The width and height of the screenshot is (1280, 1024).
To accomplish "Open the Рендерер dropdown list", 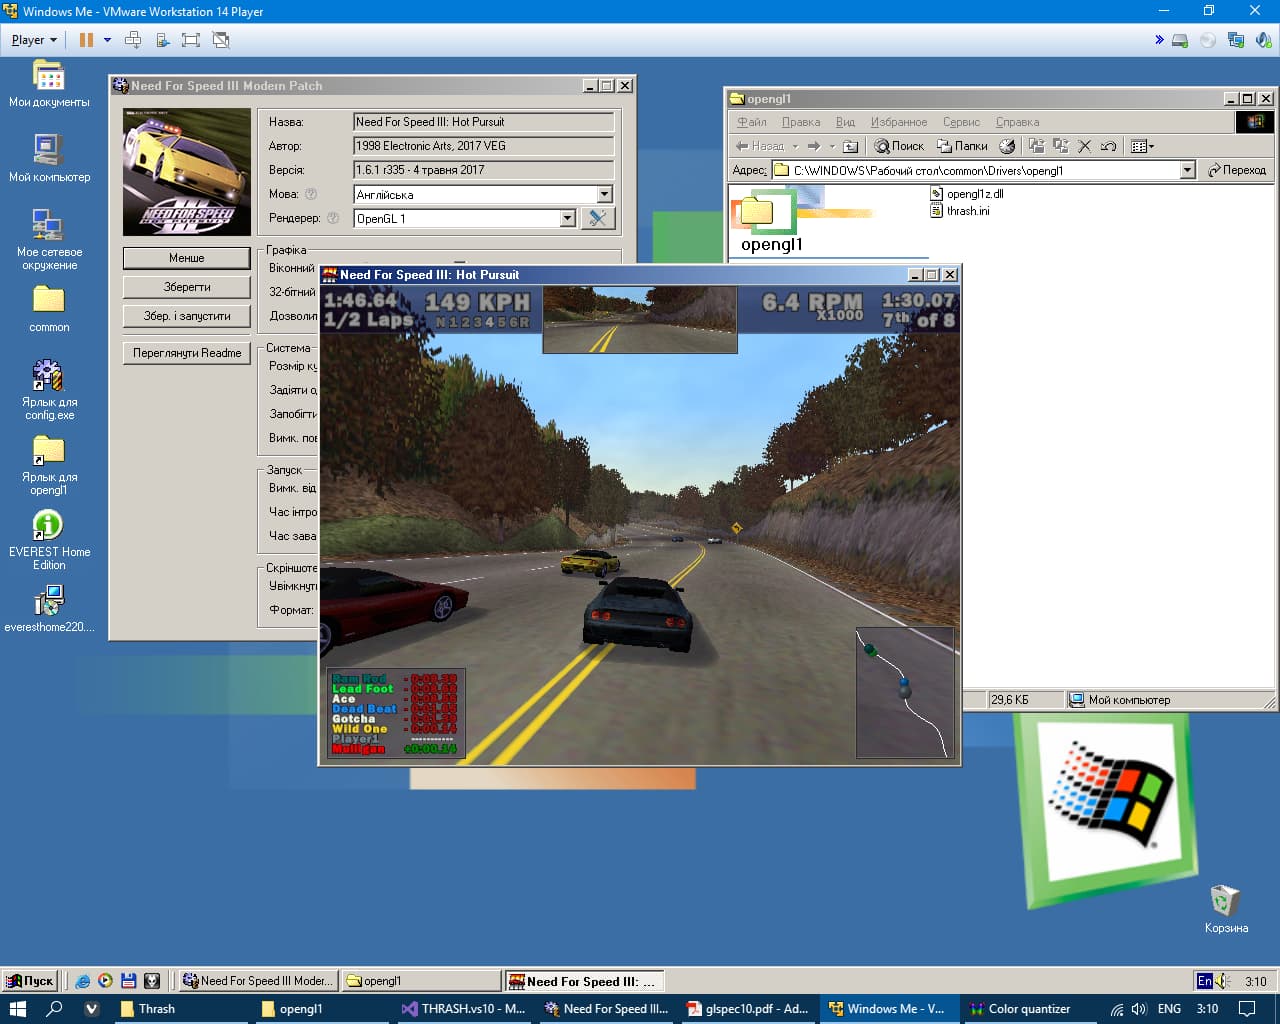I will [567, 218].
